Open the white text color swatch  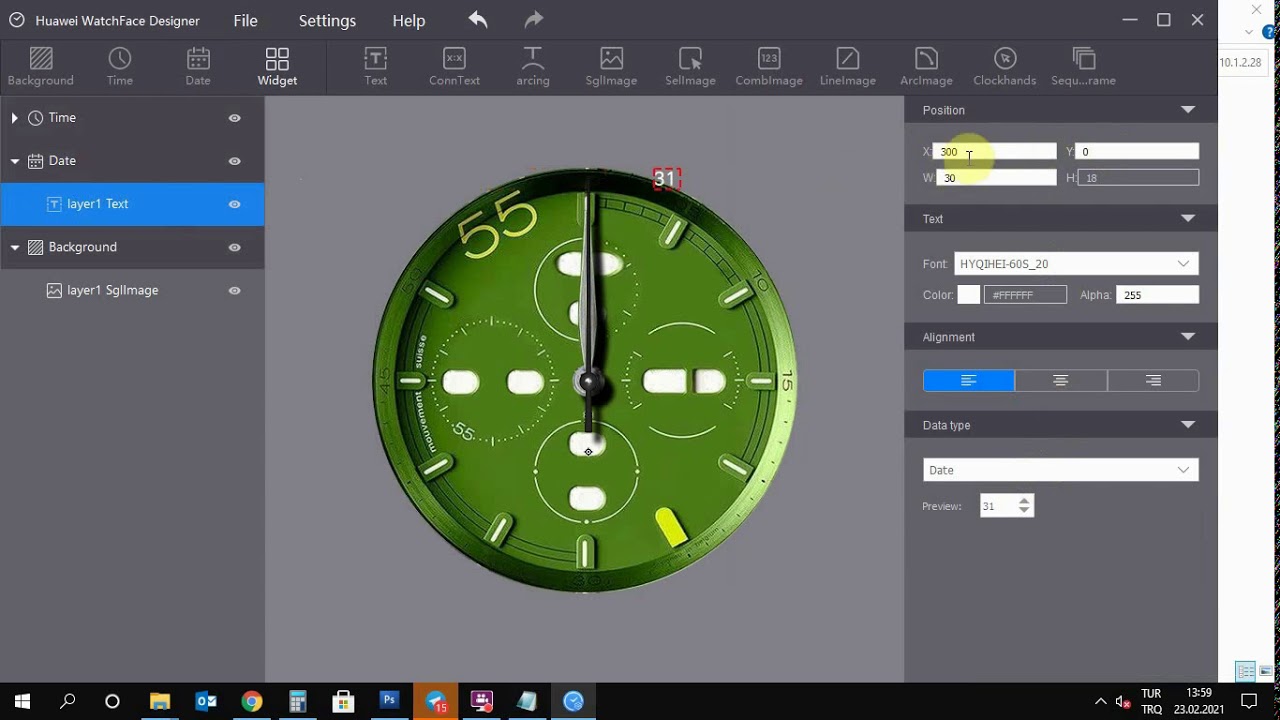969,295
